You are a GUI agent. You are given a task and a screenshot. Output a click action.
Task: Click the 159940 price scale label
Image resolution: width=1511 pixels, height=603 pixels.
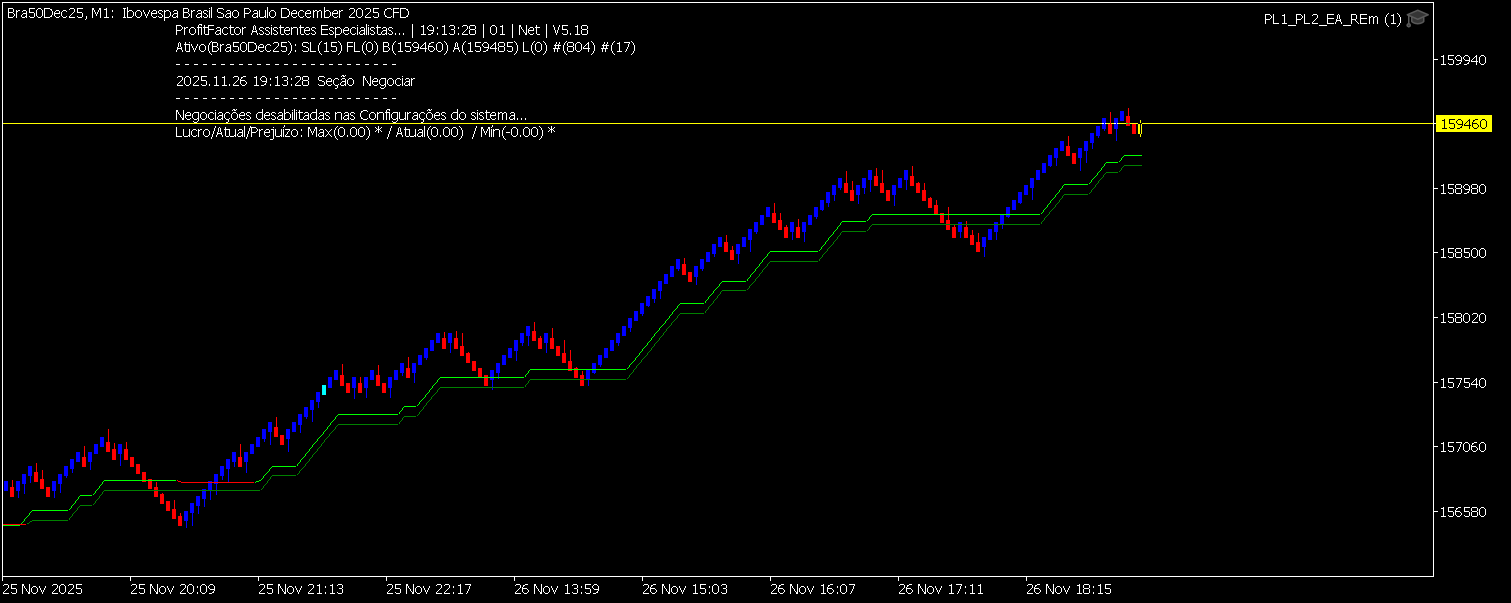(x=1462, y=60)
